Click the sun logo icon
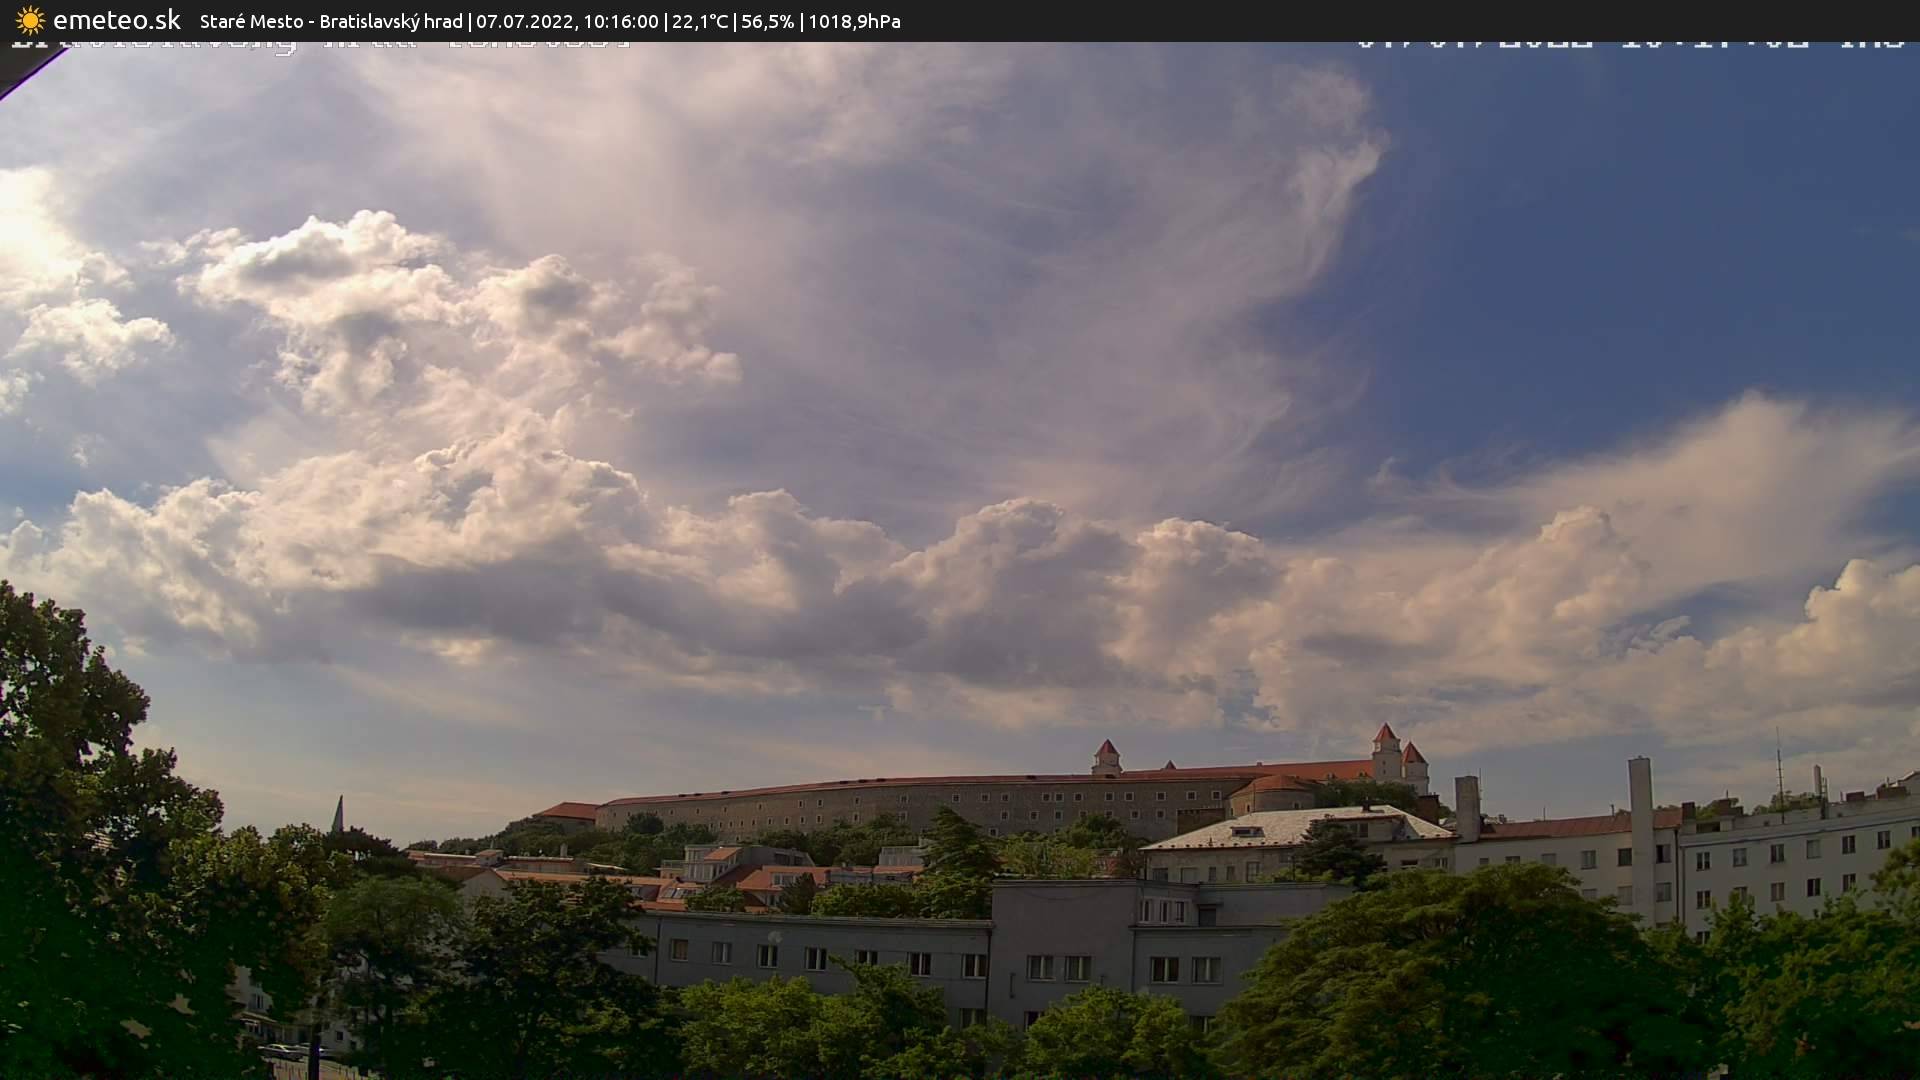 pyautogui.click(x=30, y=20)
